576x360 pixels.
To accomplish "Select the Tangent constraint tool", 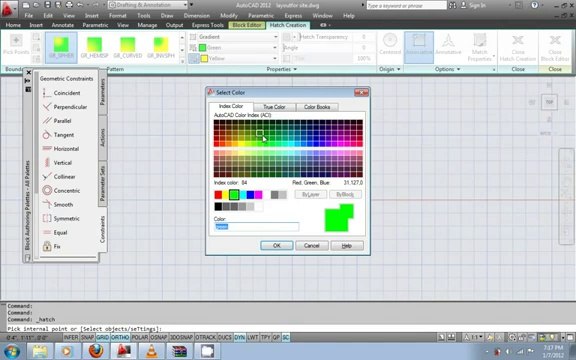I will 58,135.
